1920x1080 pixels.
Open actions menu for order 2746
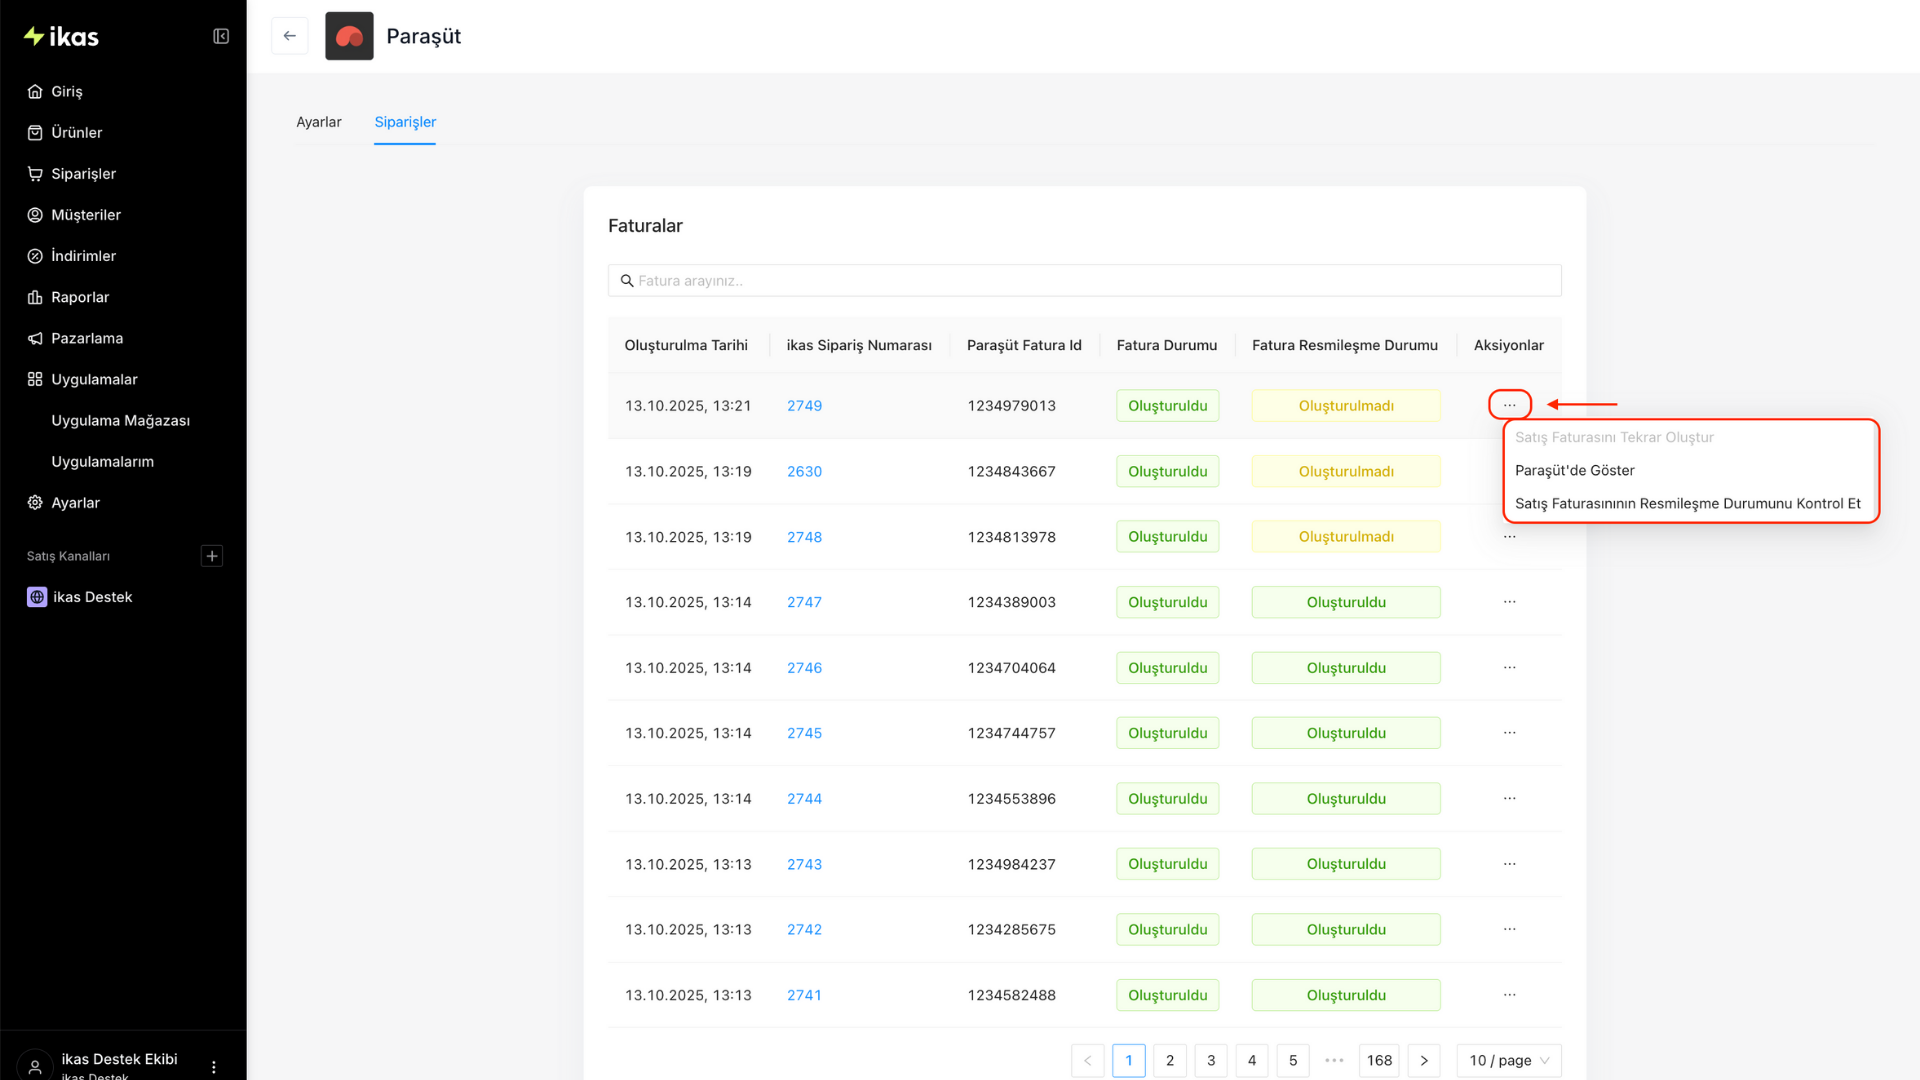tap(1509, 668)
